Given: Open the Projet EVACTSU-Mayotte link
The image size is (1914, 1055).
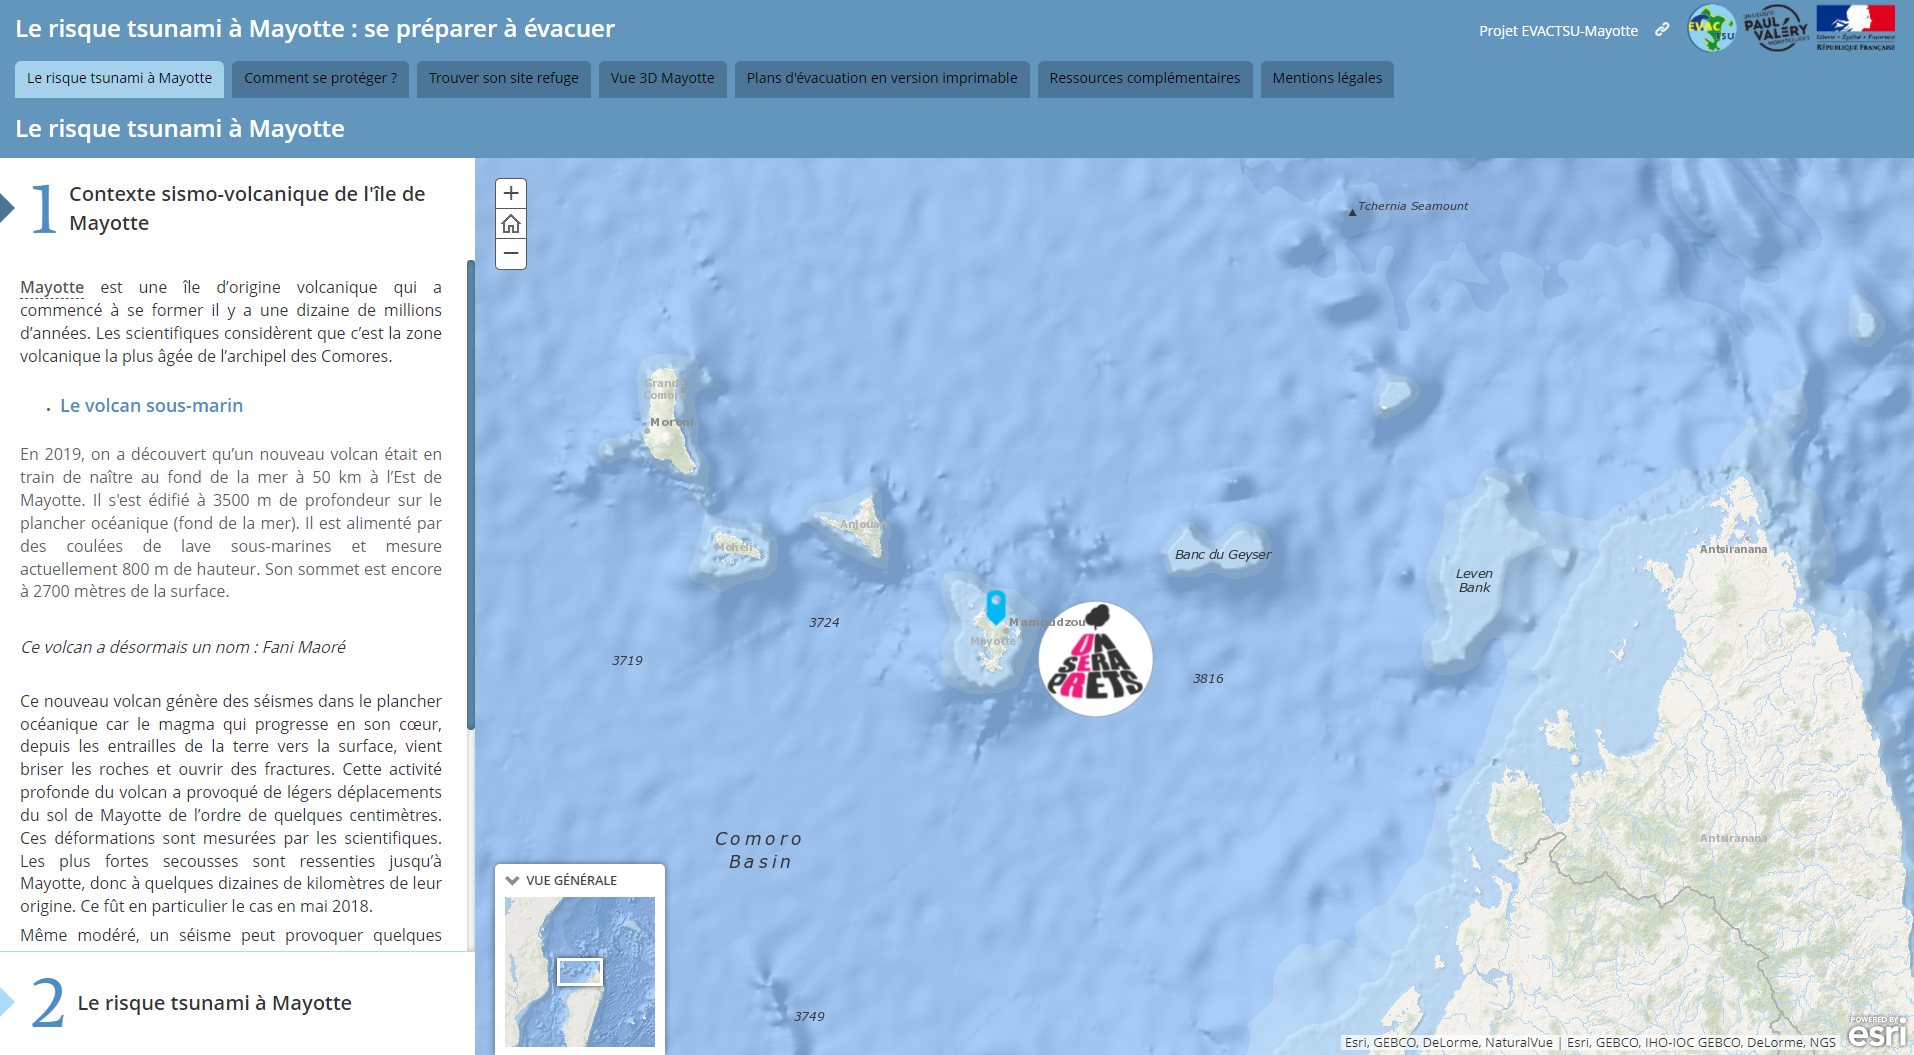Looking at the screenshot, I should (x=1558, y=31).
